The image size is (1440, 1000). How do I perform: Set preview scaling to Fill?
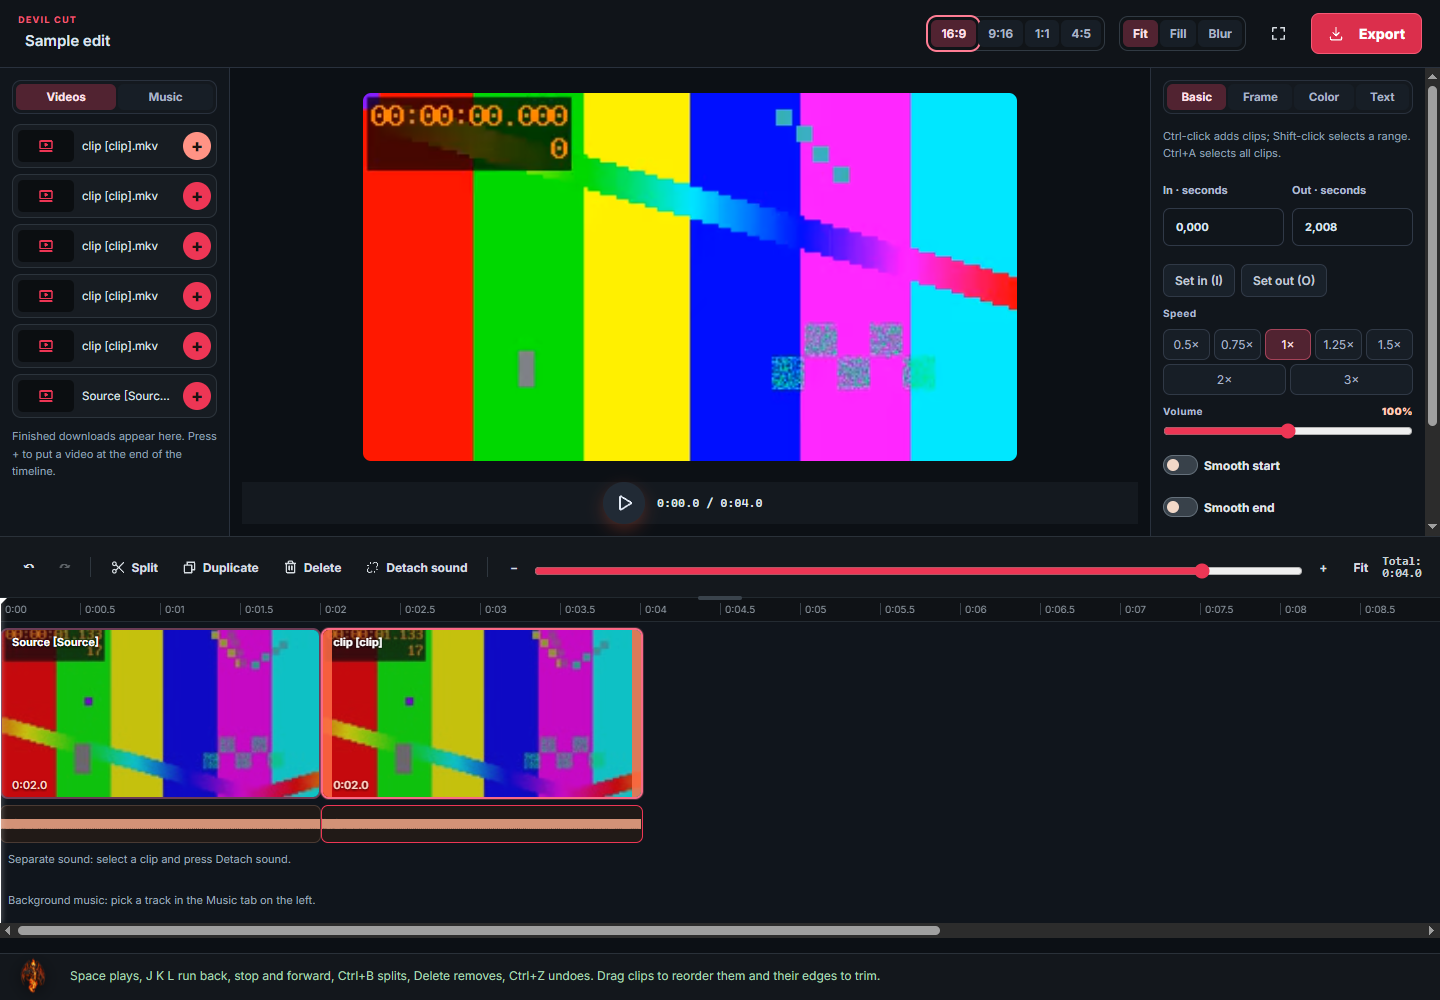point(1178,34)
